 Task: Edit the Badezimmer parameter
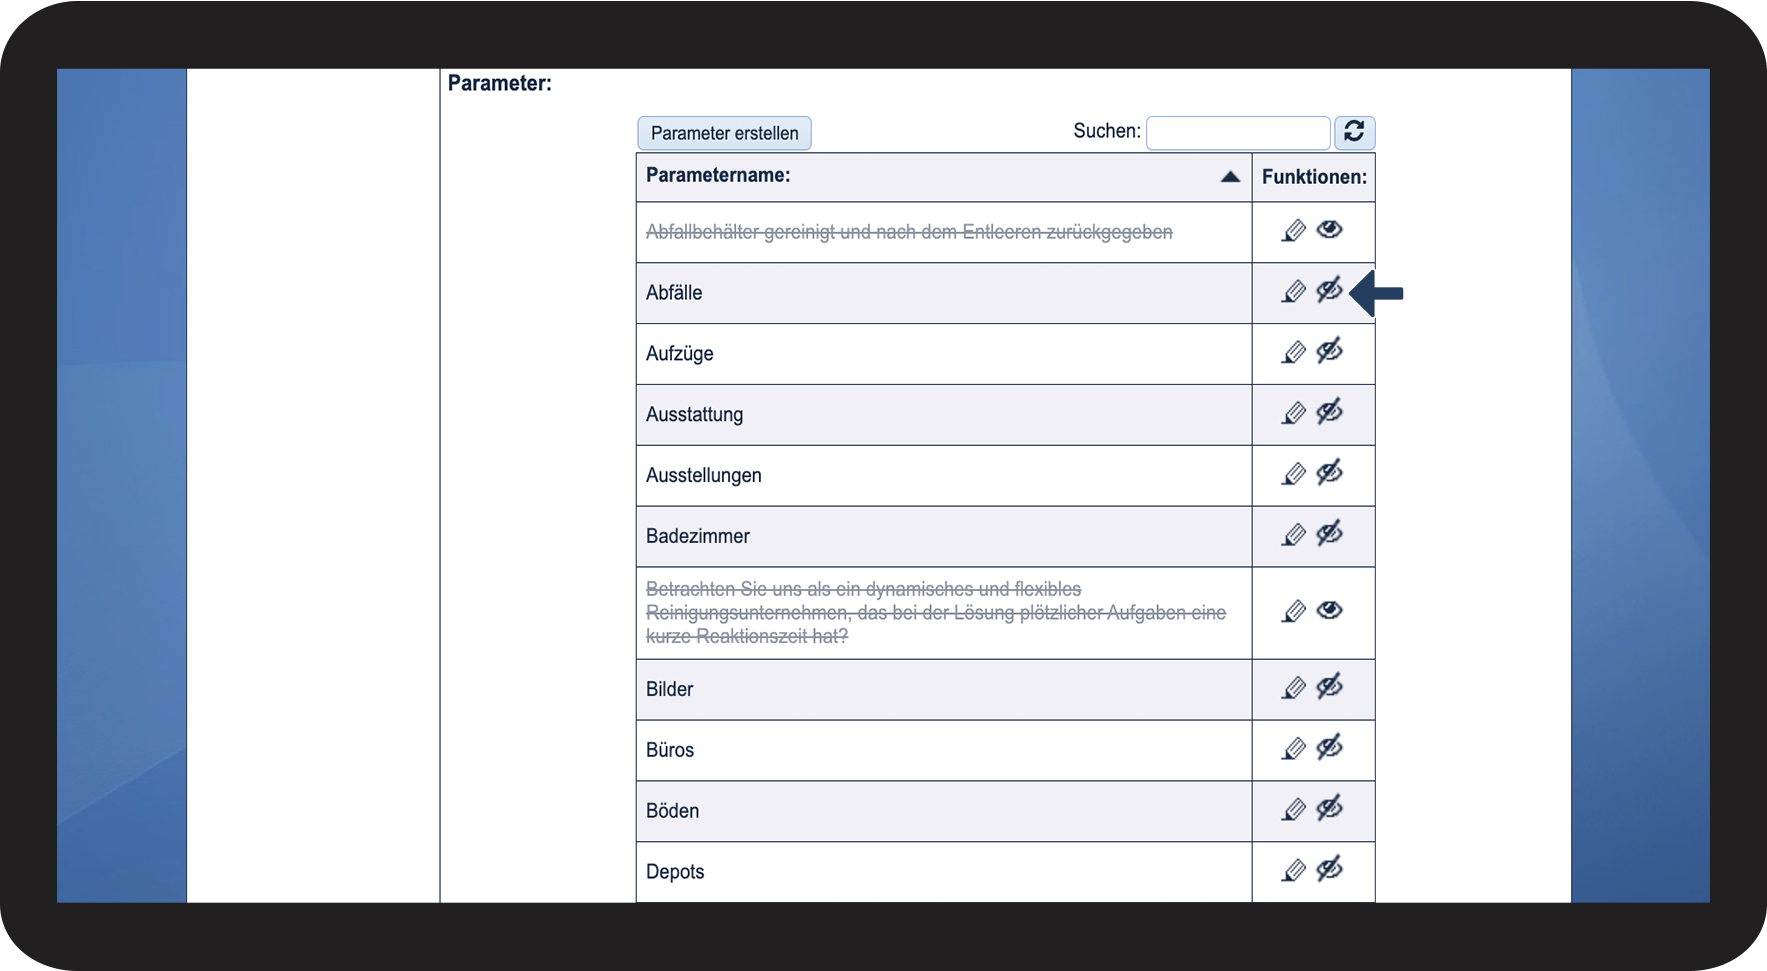click(1293, 535)
